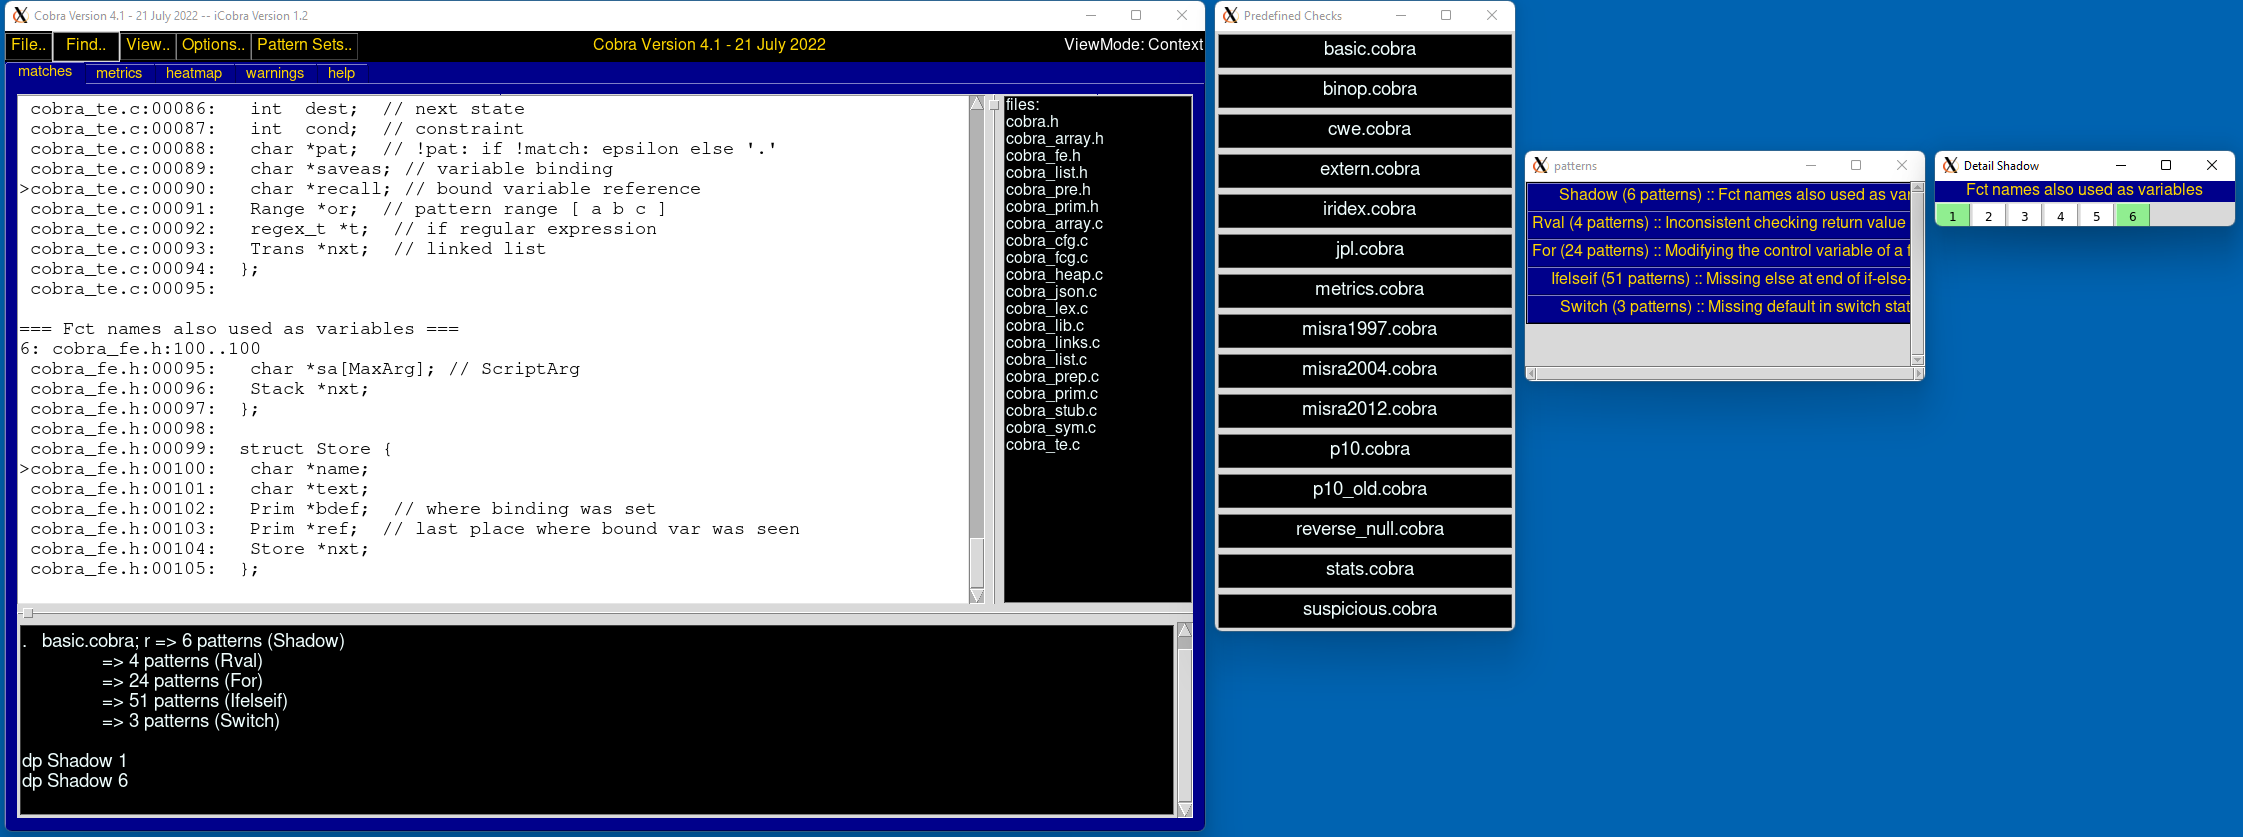Select pattern number 6 in Detail Shadow
Image resolution: width=2243 pixels, height=837 pixels.
click(2132, 216)
